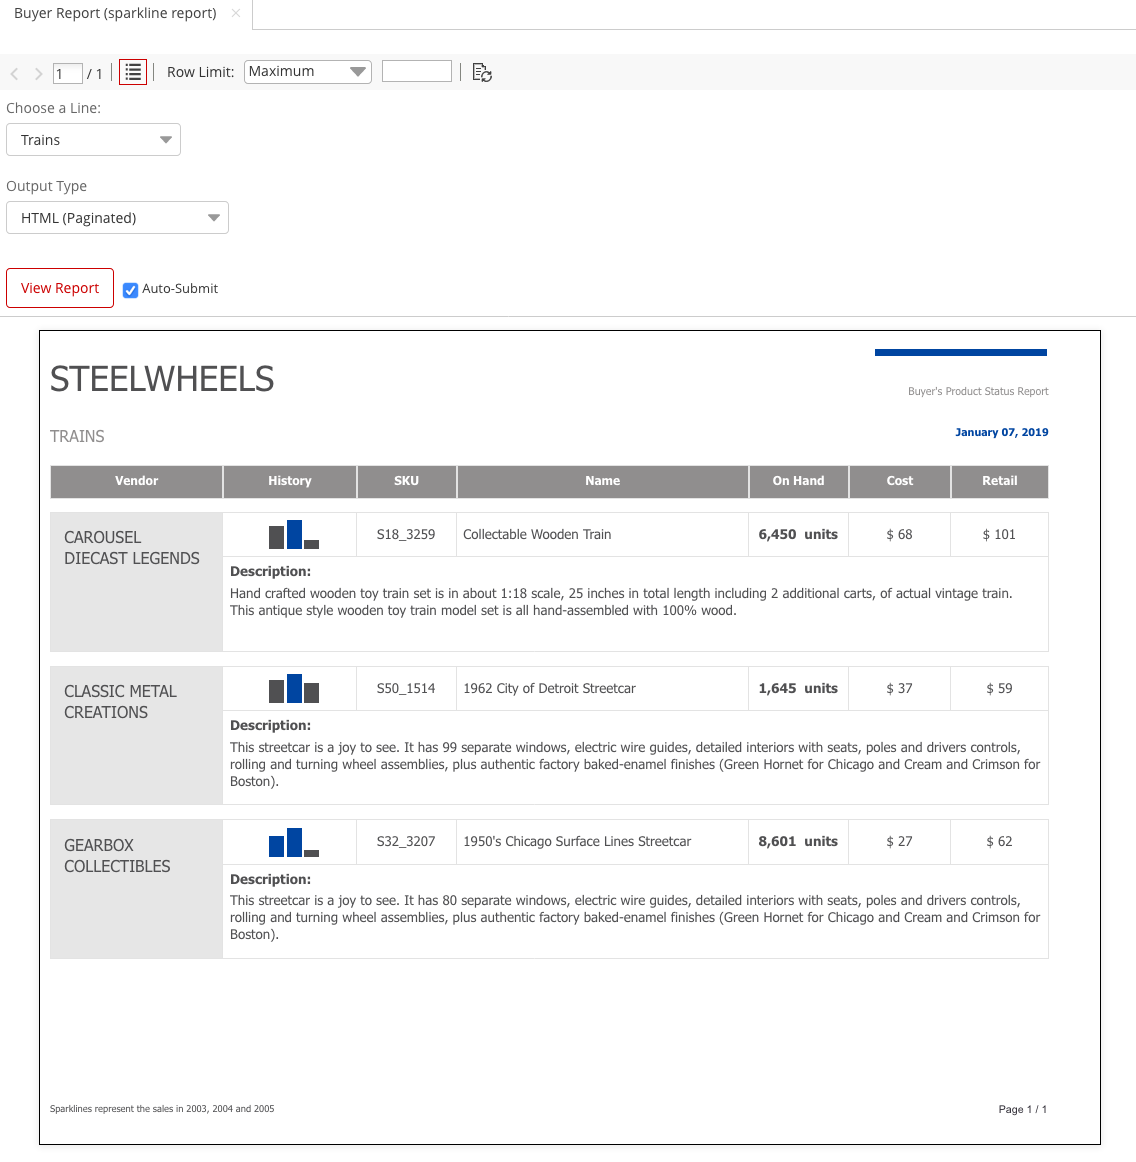Open the Output Type HTML (Paginated) dropdown
Image resolution: width=1136 pixels, height=1162 pixels.
[x=117, y=218]
